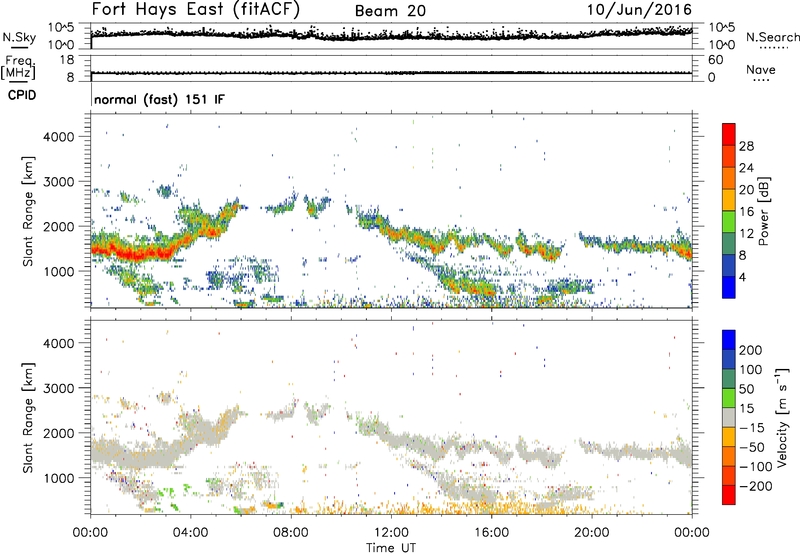Screen dimensions: 800x554
Task: Click the 'N.Search' legend label
Action: point(772,37)
